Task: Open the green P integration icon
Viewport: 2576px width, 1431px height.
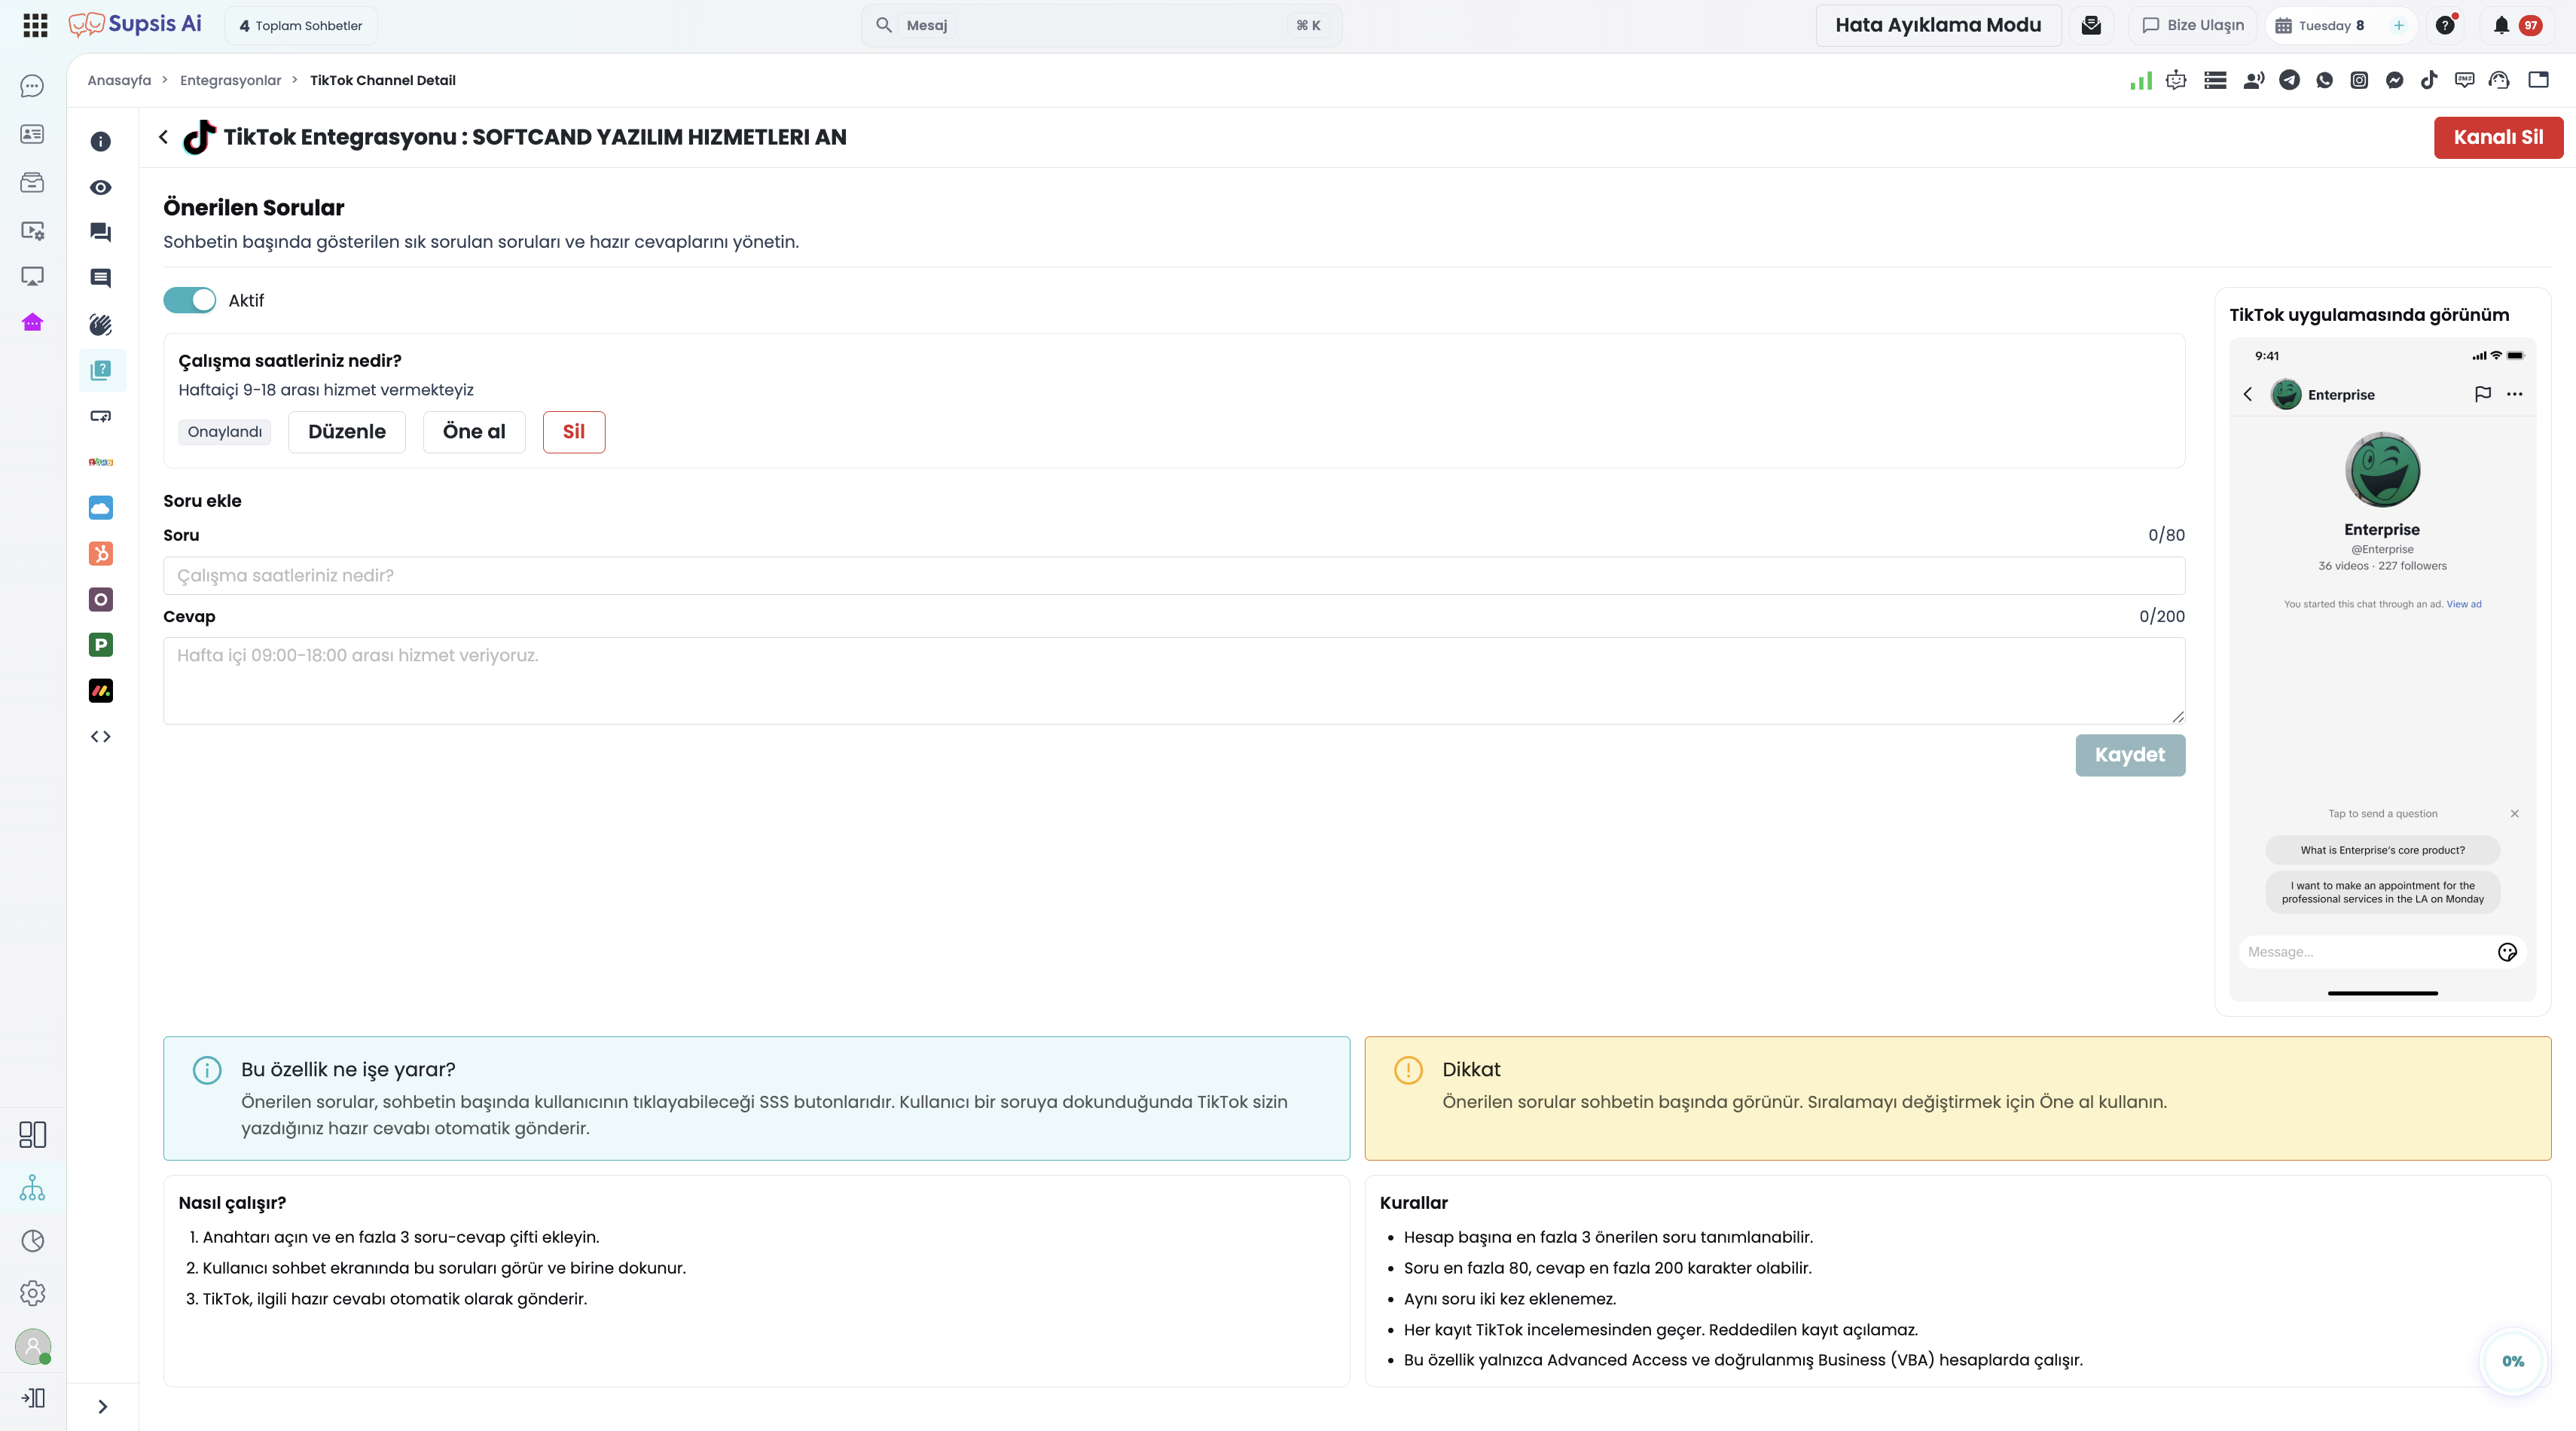Action: 101,645
